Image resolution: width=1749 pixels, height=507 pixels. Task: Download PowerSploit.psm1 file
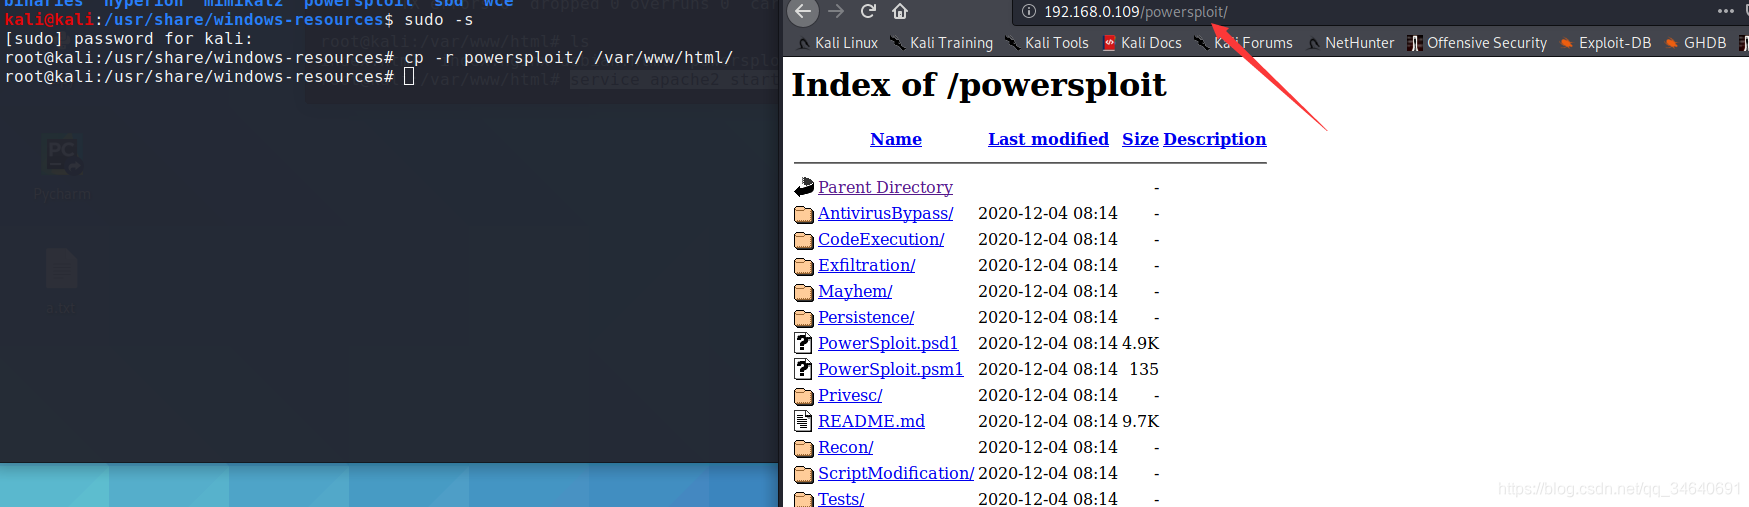pos(890,369)
